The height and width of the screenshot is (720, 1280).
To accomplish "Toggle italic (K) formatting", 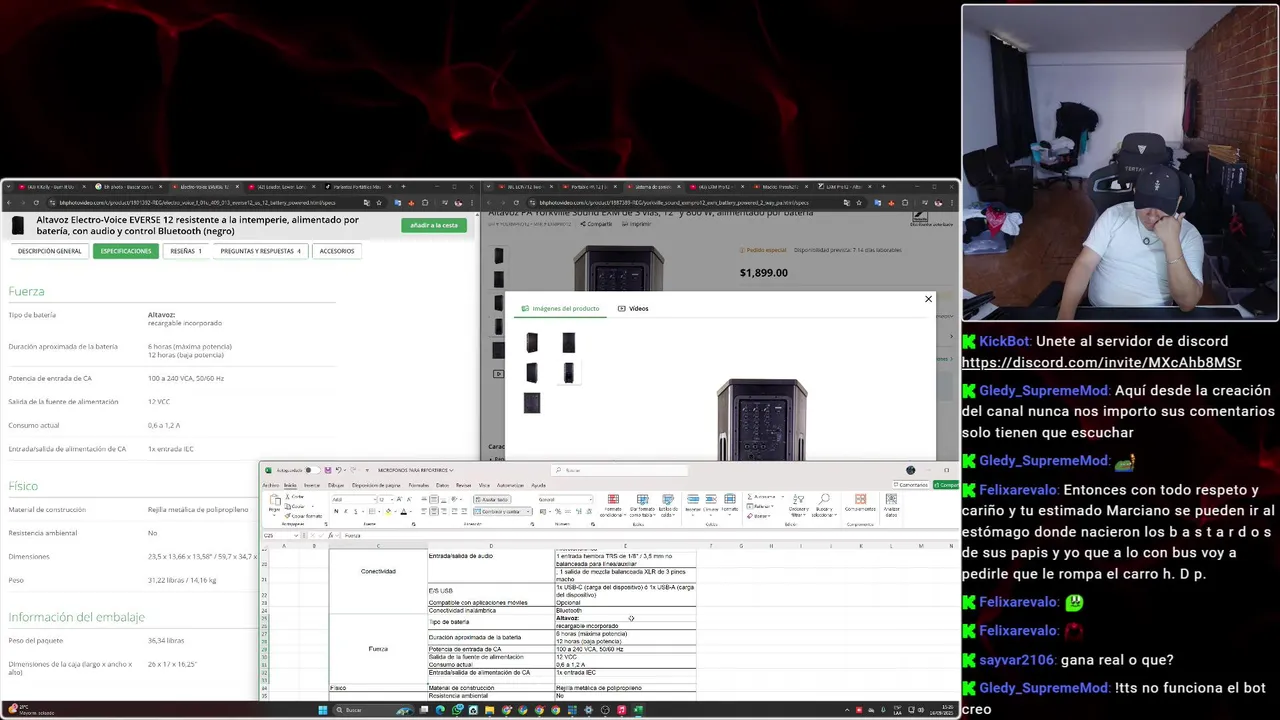I will pyautogui.click(x=346, y=511).
